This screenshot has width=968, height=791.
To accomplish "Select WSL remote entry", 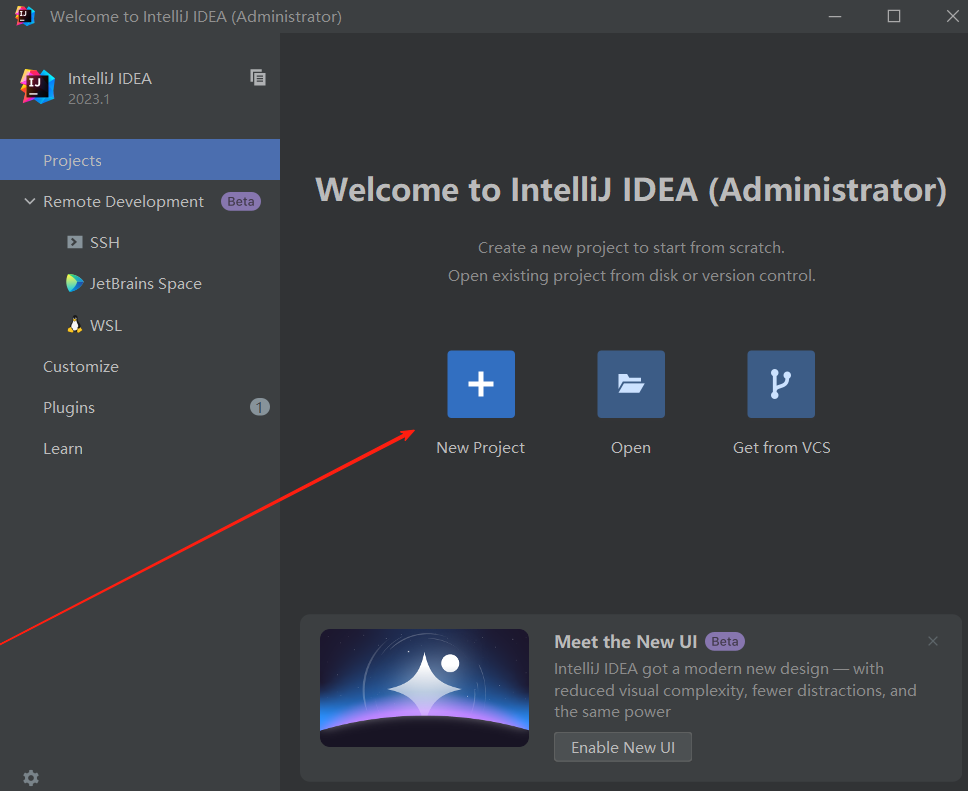I will 106,325.
